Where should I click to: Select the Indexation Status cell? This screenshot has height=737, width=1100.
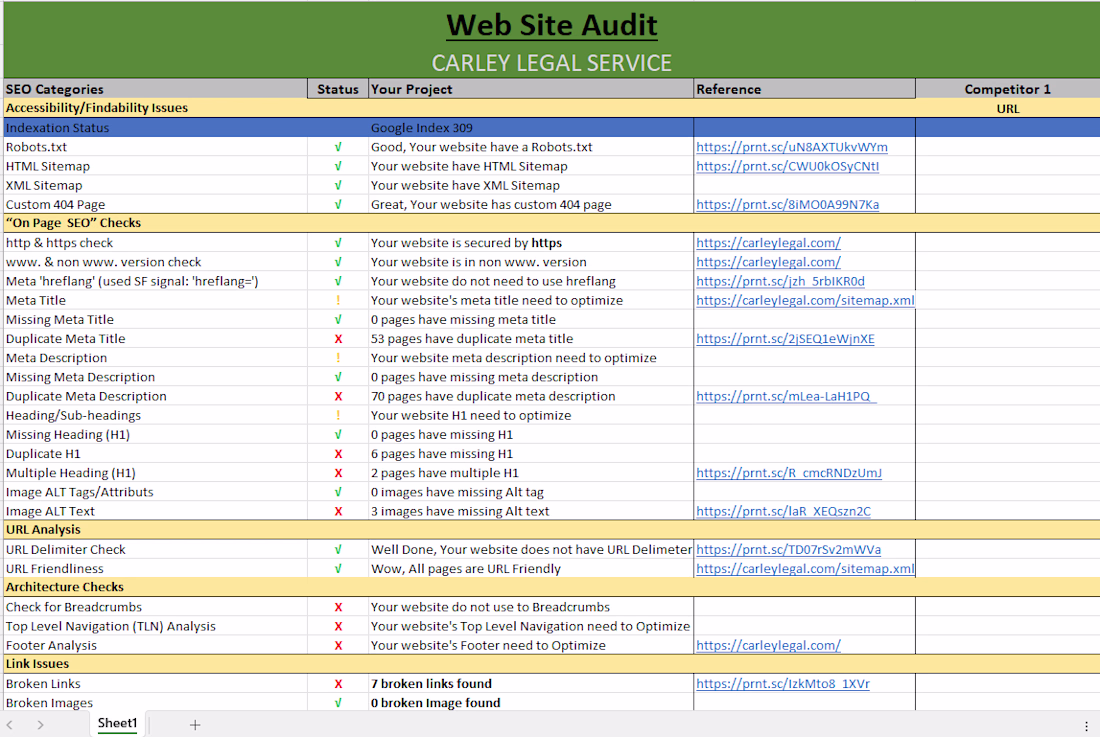155,128
